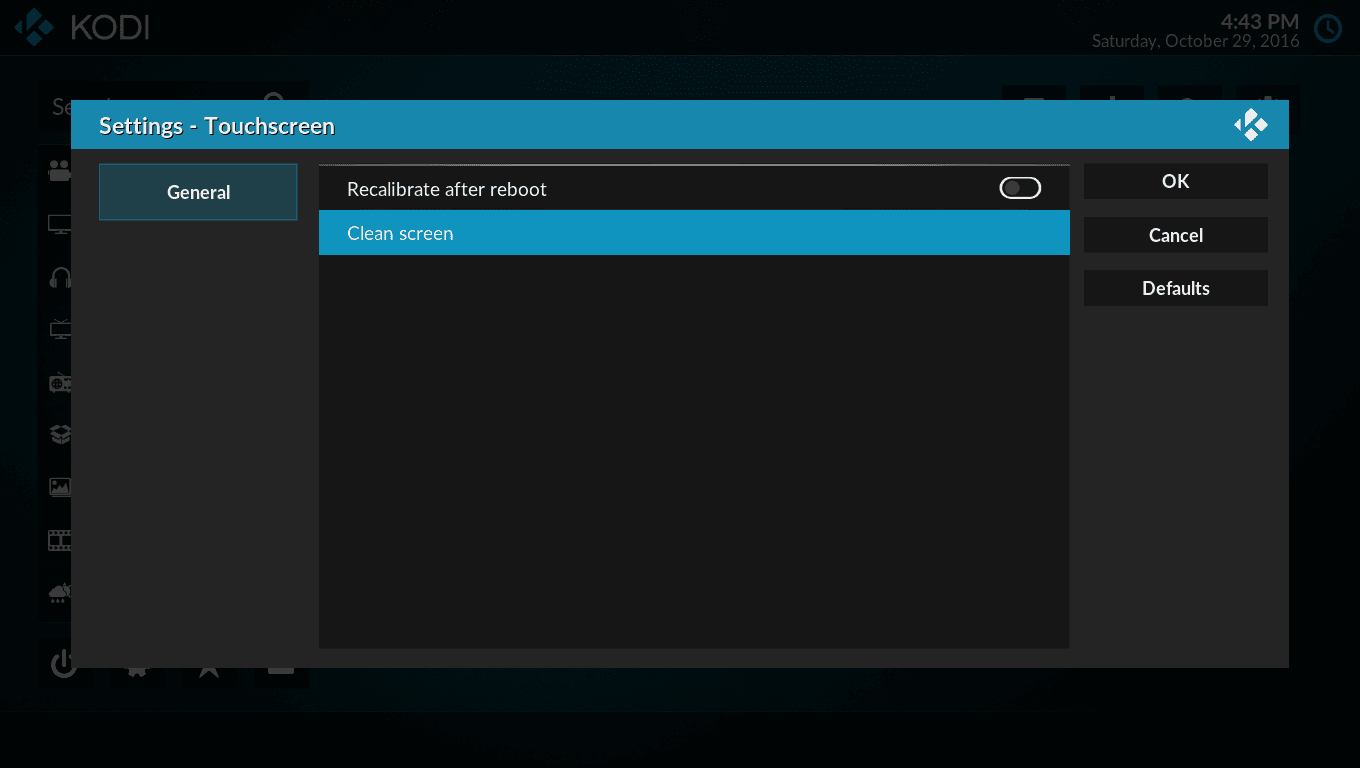1360x768 pixels.
Task: Click the clock icon near the time
Action: click(1328, 28)
